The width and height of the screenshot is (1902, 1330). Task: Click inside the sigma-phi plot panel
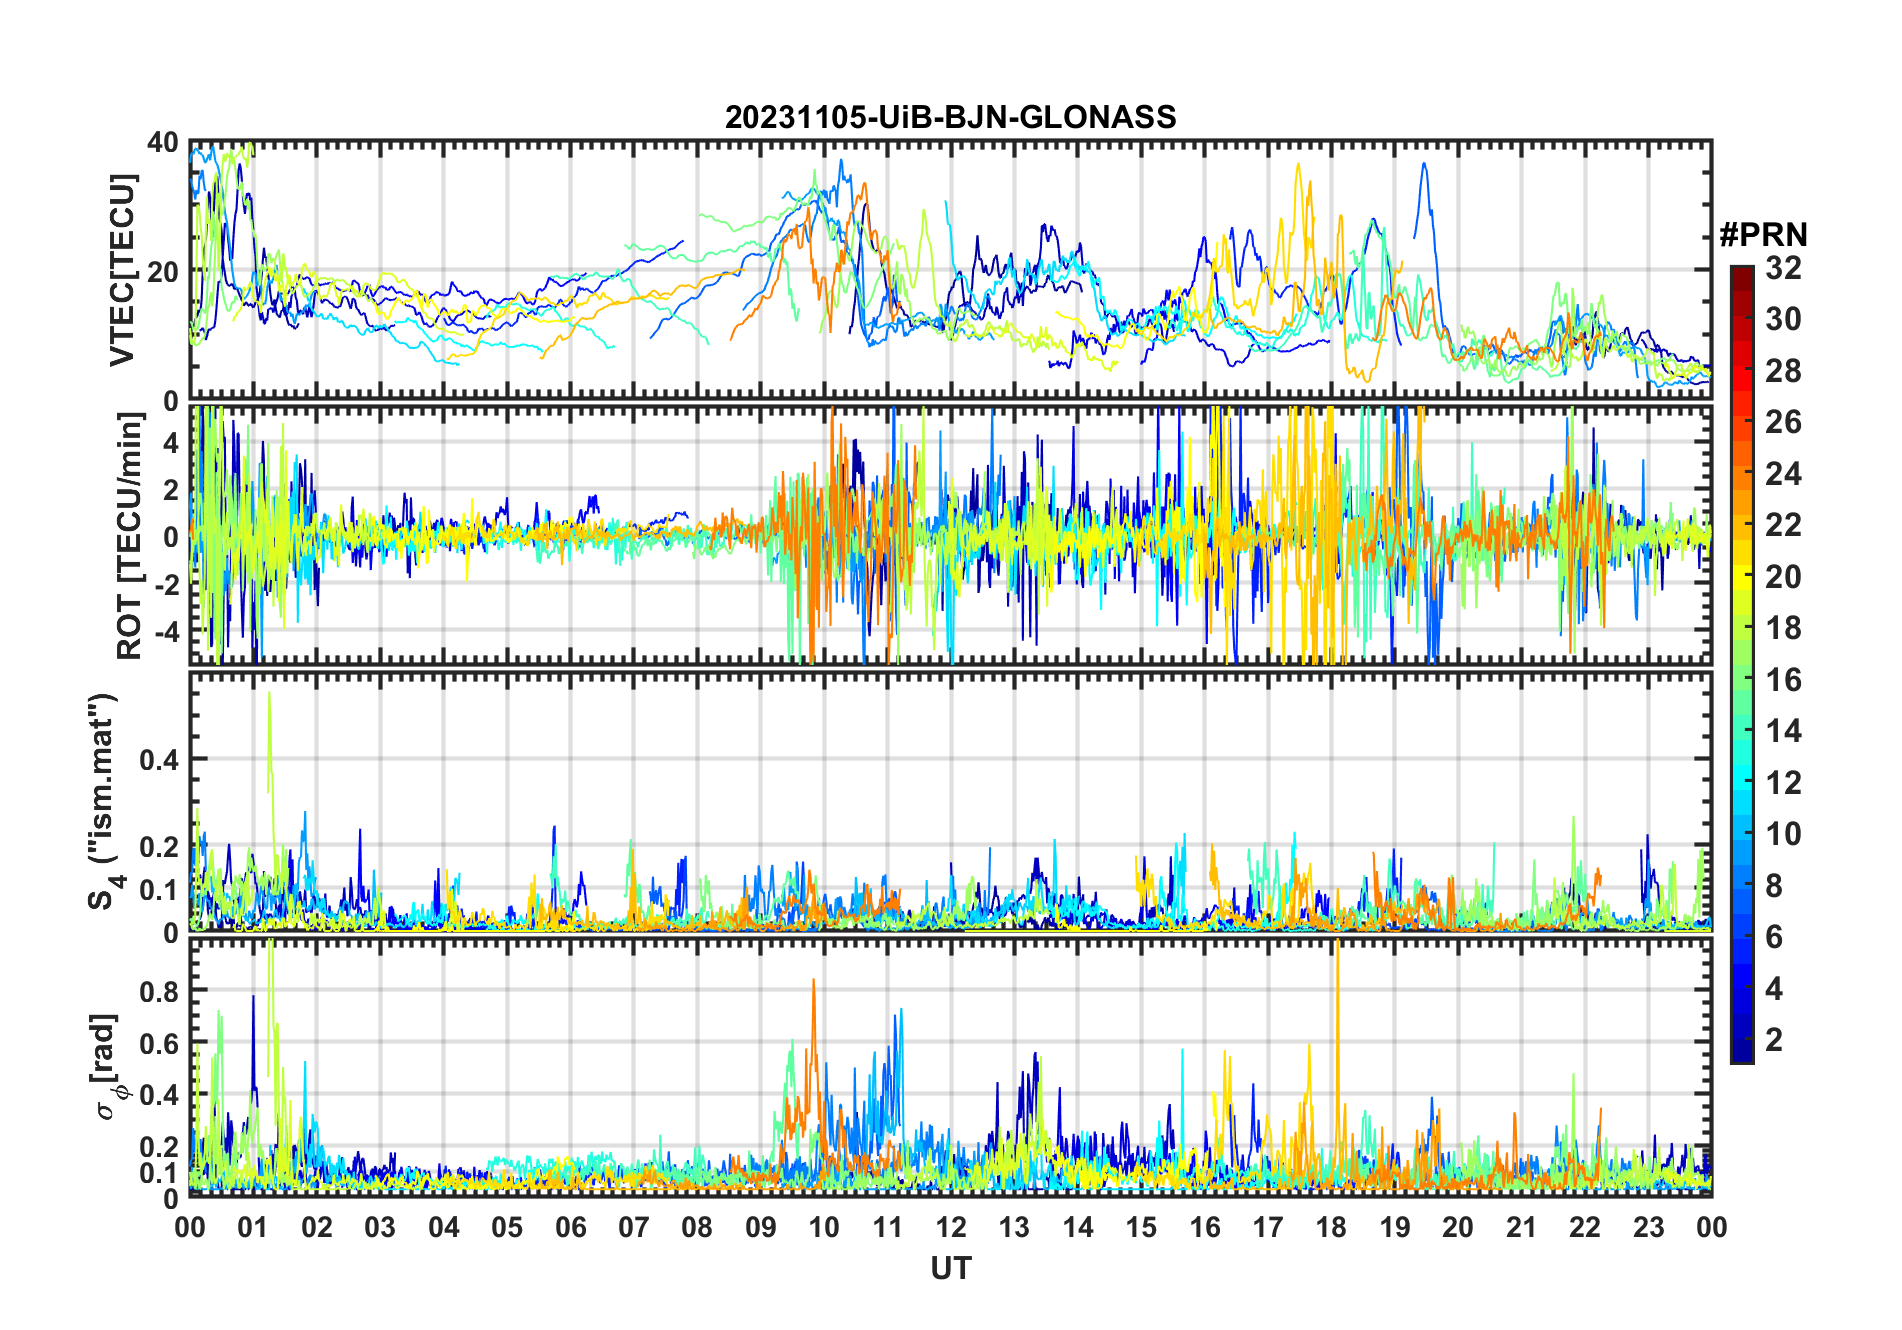tap(950, 1067)
